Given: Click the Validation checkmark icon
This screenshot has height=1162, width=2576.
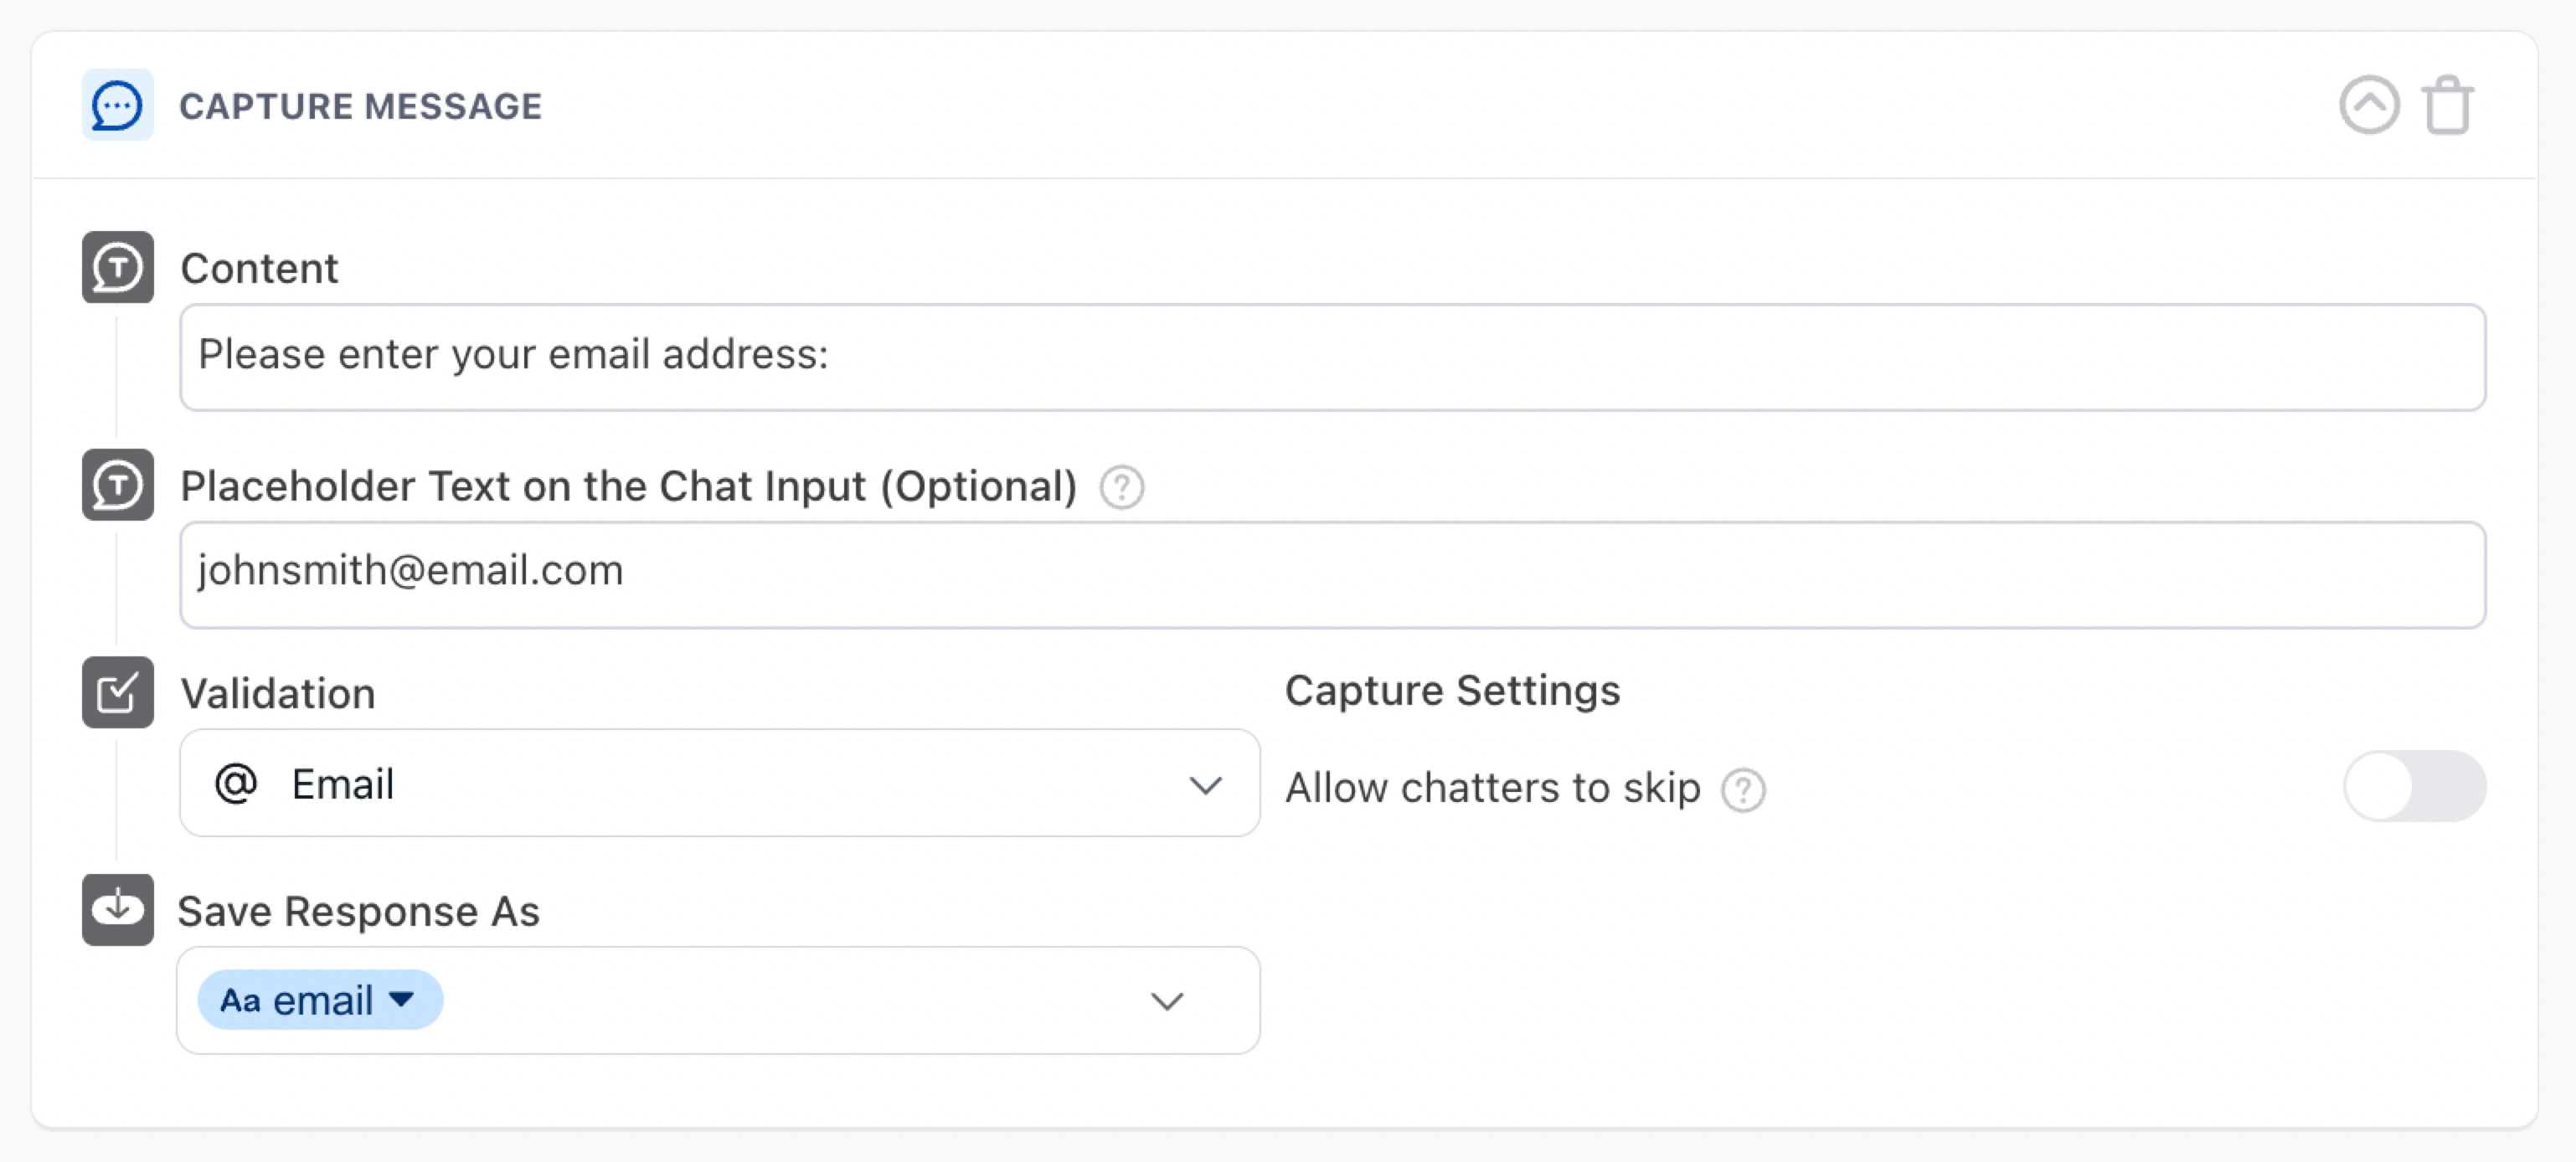Looking at the screenshot, I should [x=117, y=692].
